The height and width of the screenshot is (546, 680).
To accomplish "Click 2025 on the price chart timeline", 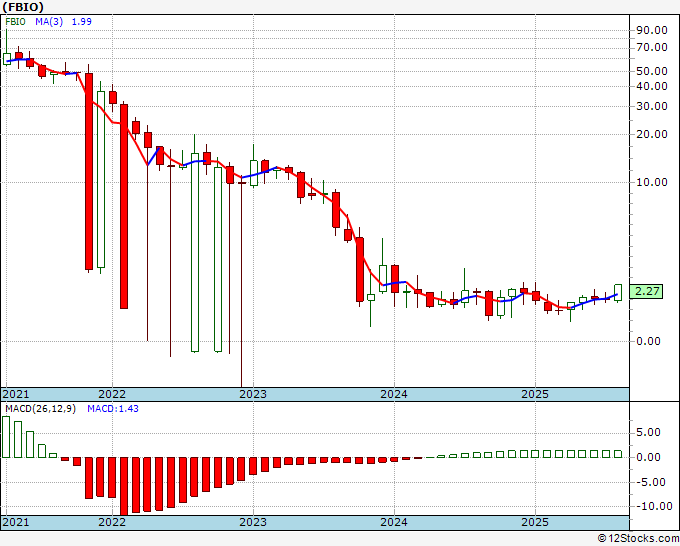I will pos(535,394).
